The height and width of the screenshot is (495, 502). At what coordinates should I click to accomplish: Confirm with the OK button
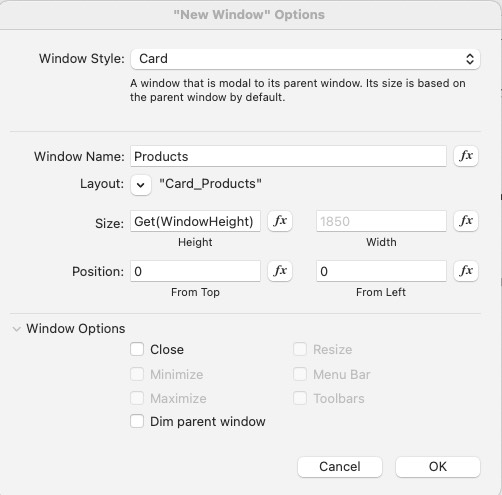click(438, 466)
